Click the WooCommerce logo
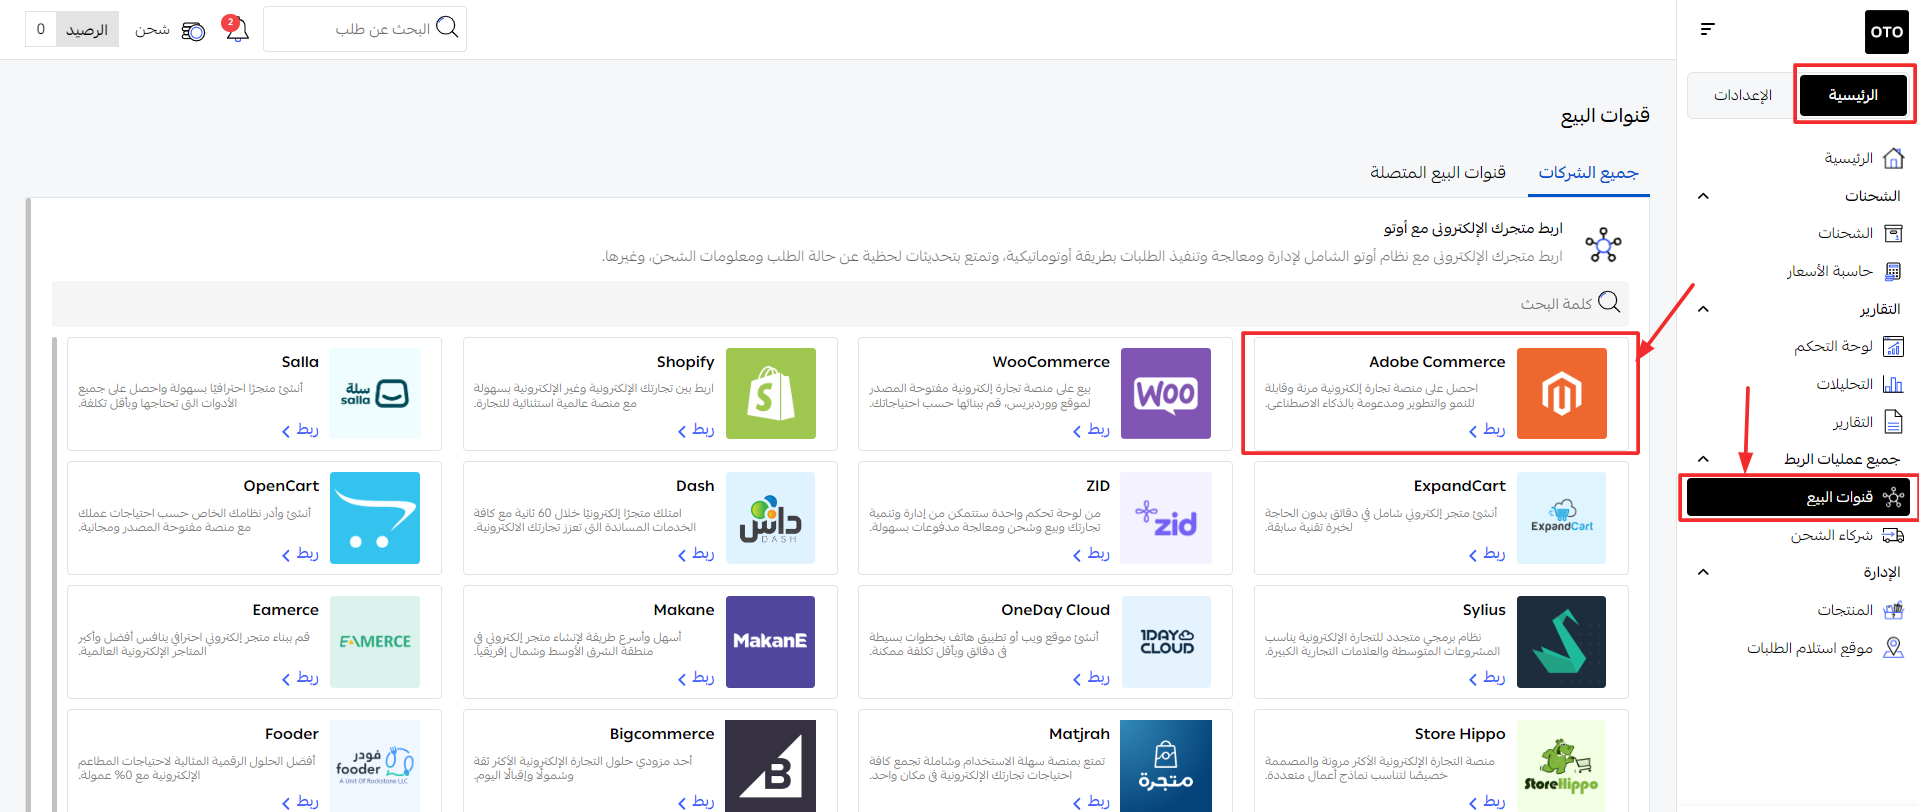Image resolution: width=1919 pixels, height=812 pixels. coord(1166,393)
